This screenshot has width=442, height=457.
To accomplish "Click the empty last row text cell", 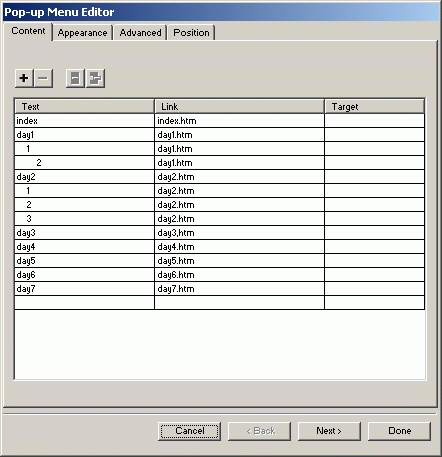I will tap(84, 303).
